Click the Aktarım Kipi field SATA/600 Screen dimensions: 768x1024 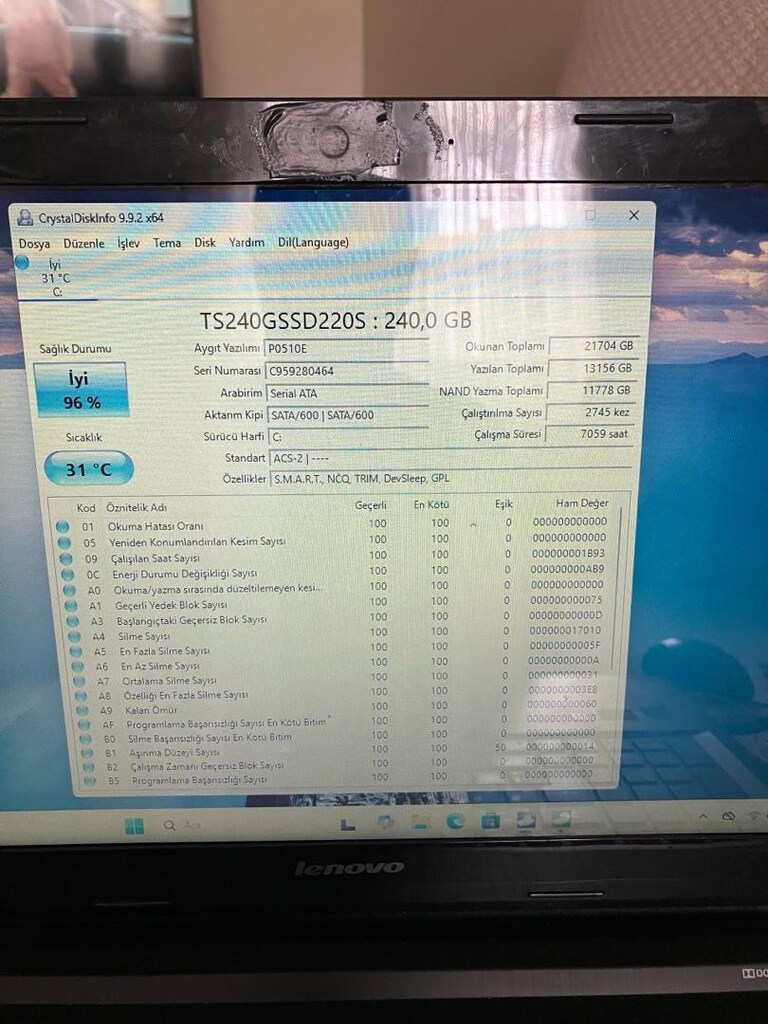[x=347, y=415]
